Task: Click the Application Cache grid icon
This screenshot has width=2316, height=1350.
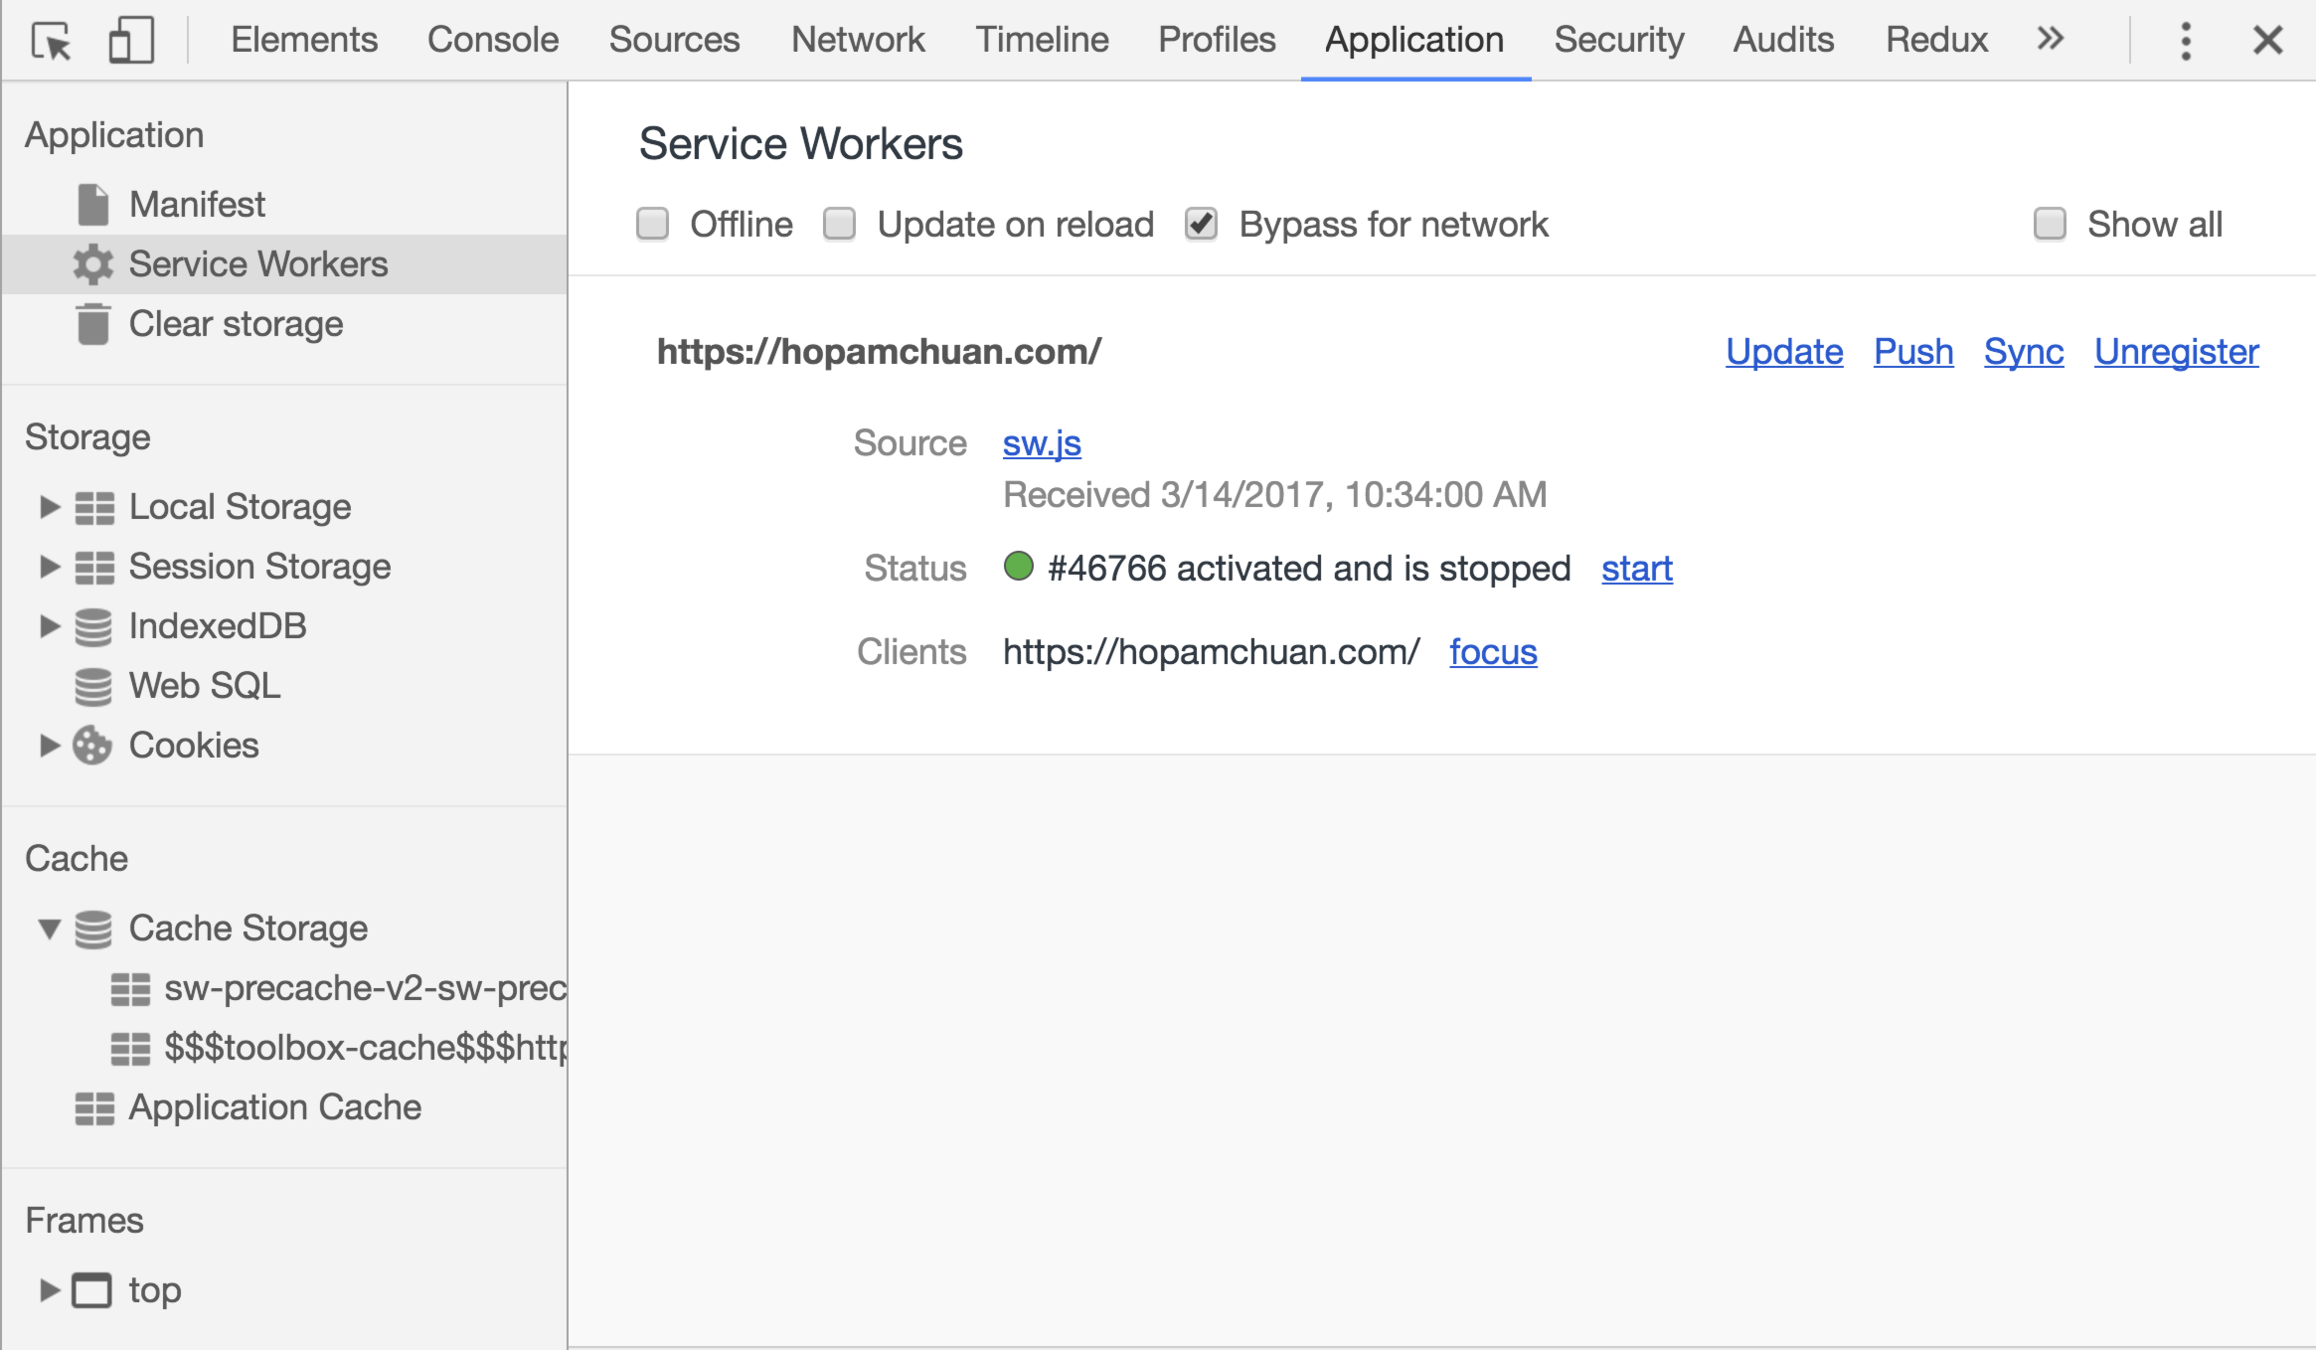Action: click(x=95, y=1108)
